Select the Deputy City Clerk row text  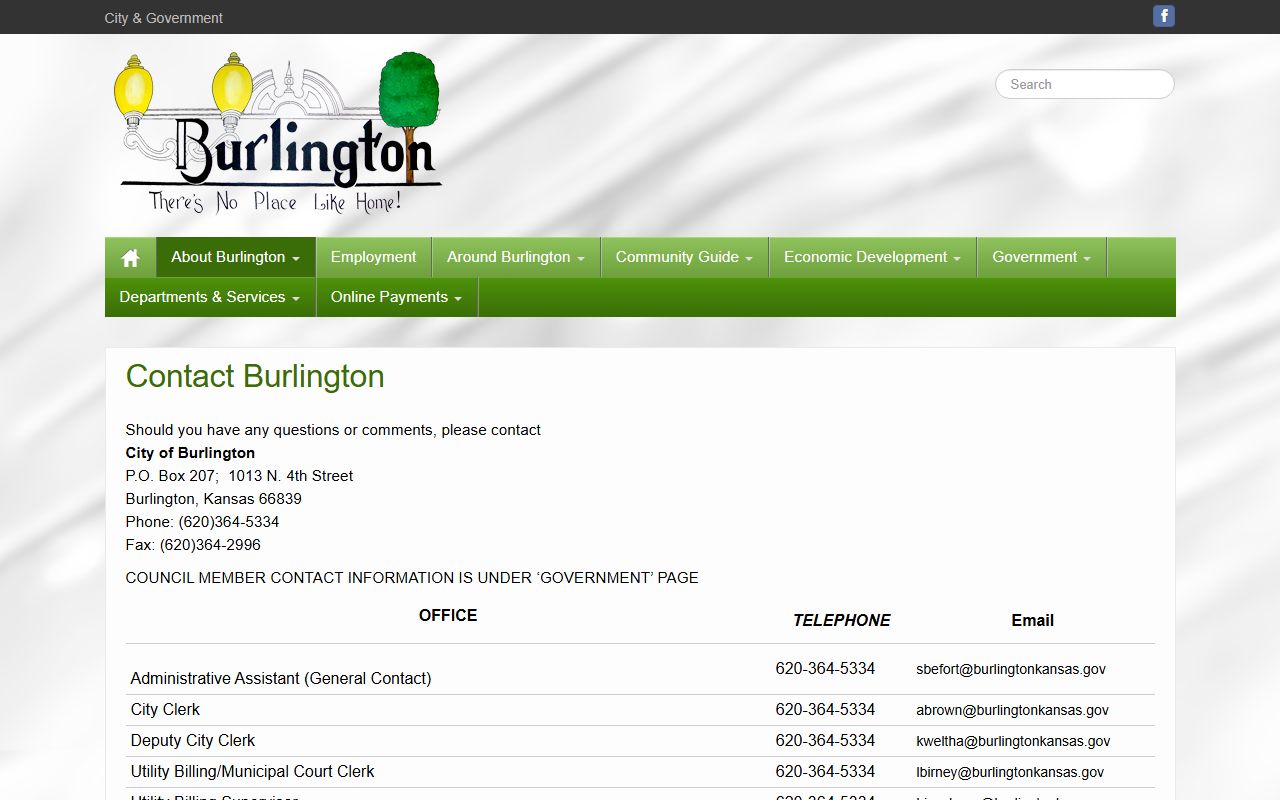[193, 740]
